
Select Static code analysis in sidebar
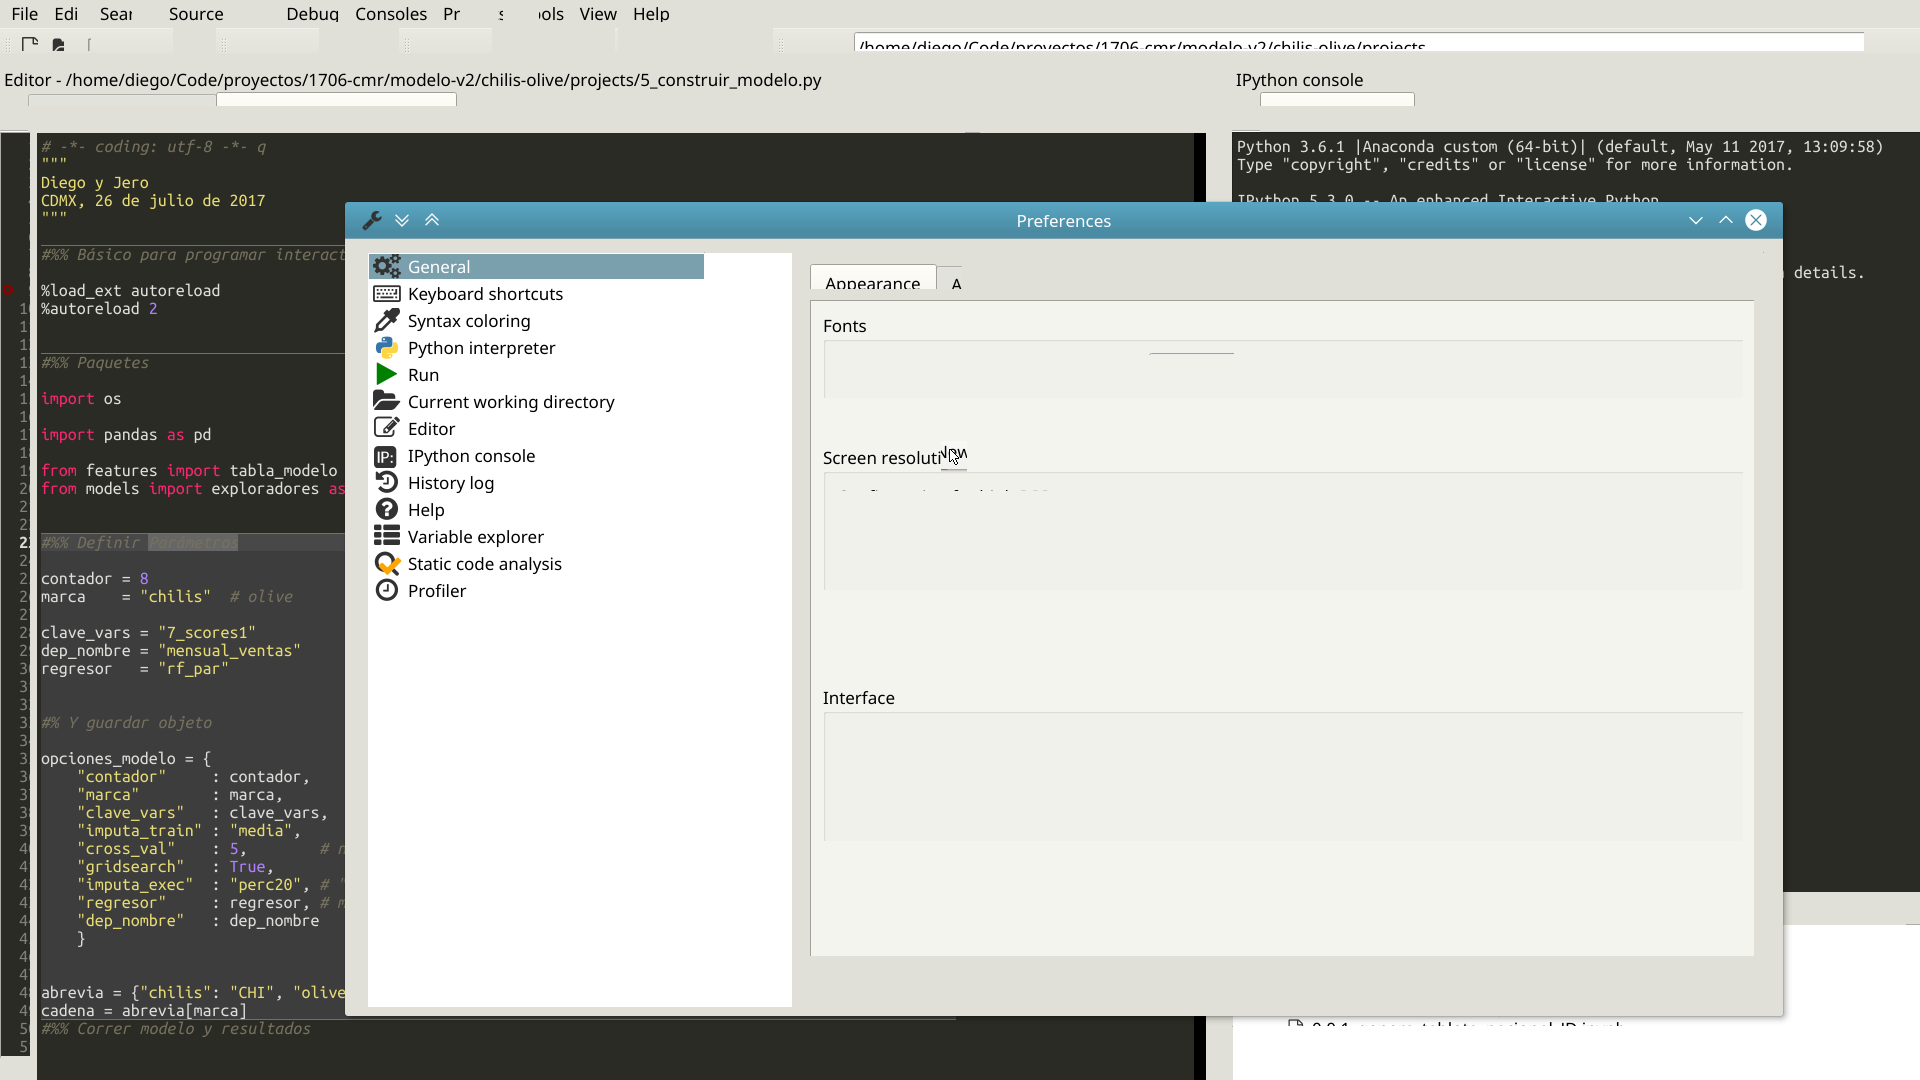click(484, 564)
